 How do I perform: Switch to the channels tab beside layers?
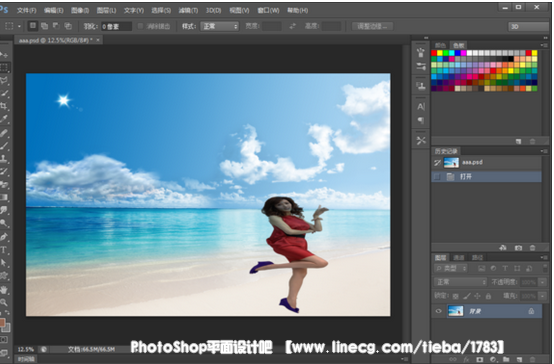tap(459, 258)
